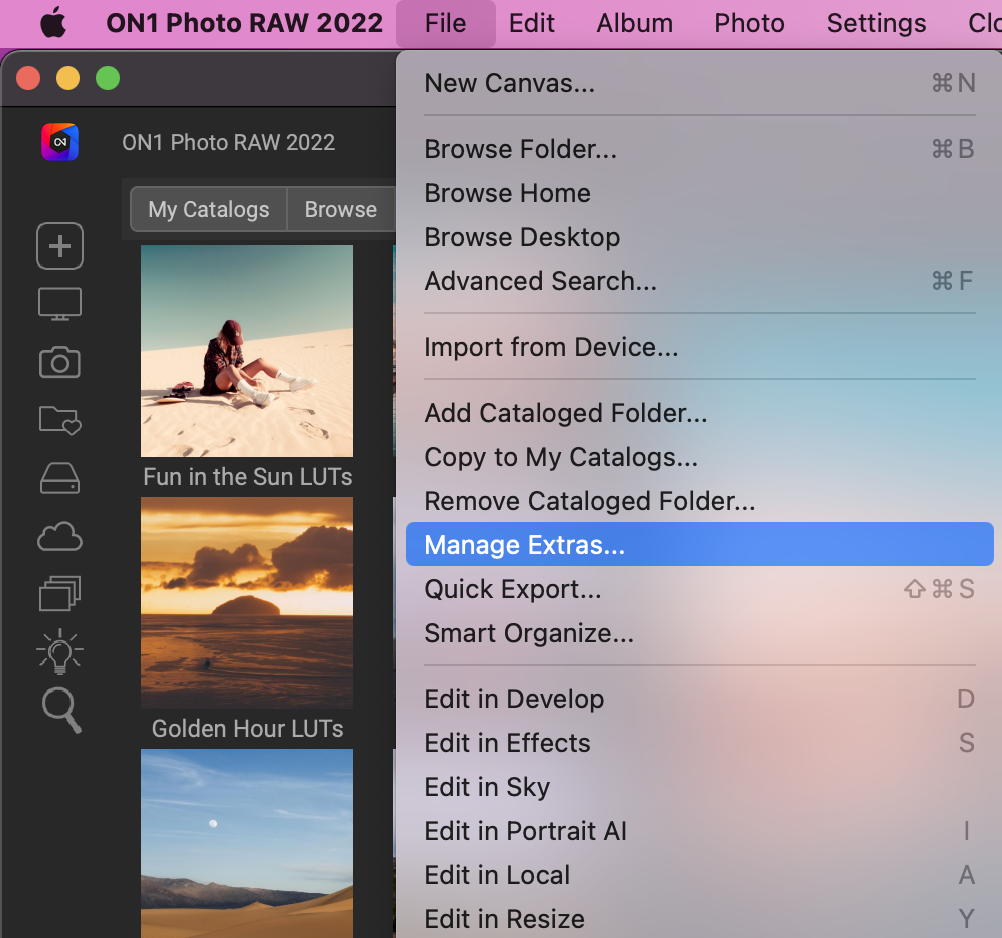The height and width of the screenshot is (938, 1002).
Task: Click the ON1 Photo RAW app logo icon
Action: pyautogui.click(x=59, y=142)
